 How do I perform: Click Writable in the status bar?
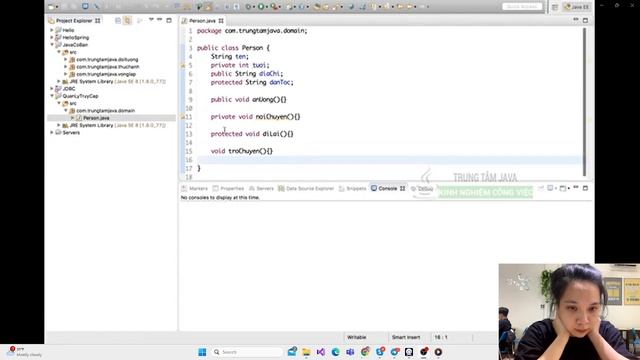(x=356, y=338)
